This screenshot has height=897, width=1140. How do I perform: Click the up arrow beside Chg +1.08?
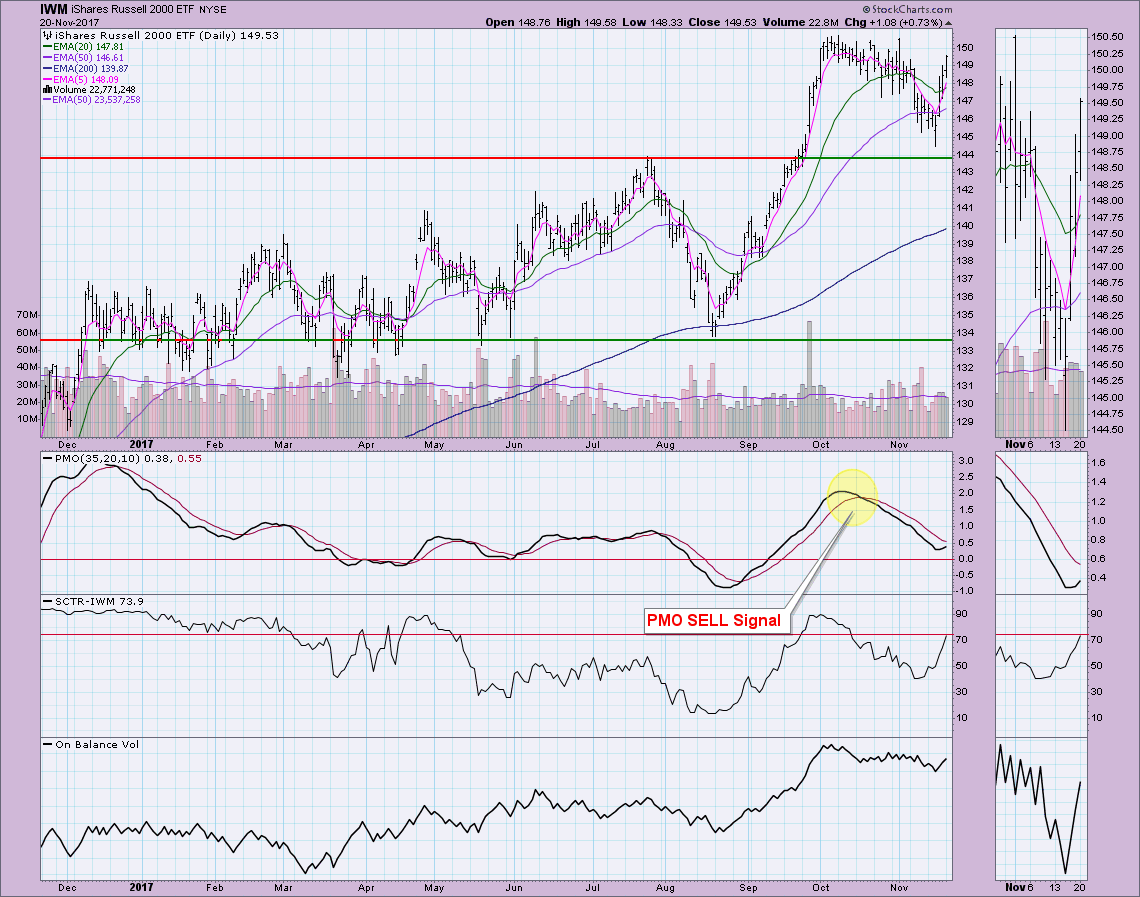point(948,23)
